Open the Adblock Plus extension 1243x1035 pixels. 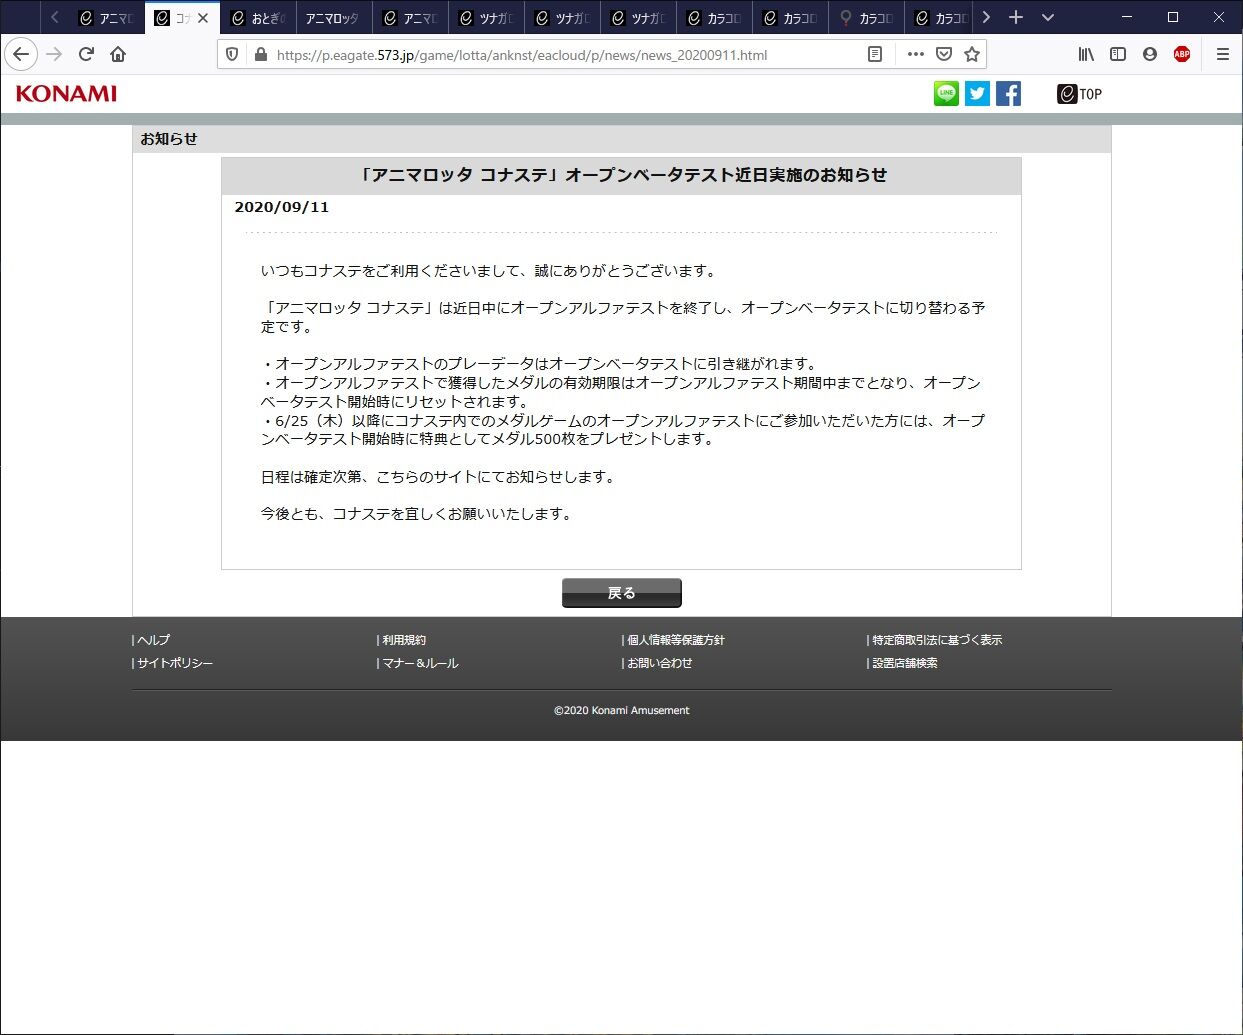pos(1182,54)
